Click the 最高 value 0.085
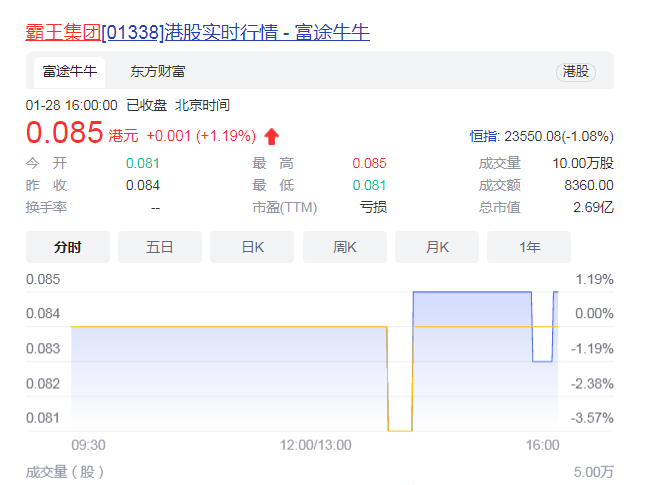Screen dimensions: 646x485 (x=369, y=164)
